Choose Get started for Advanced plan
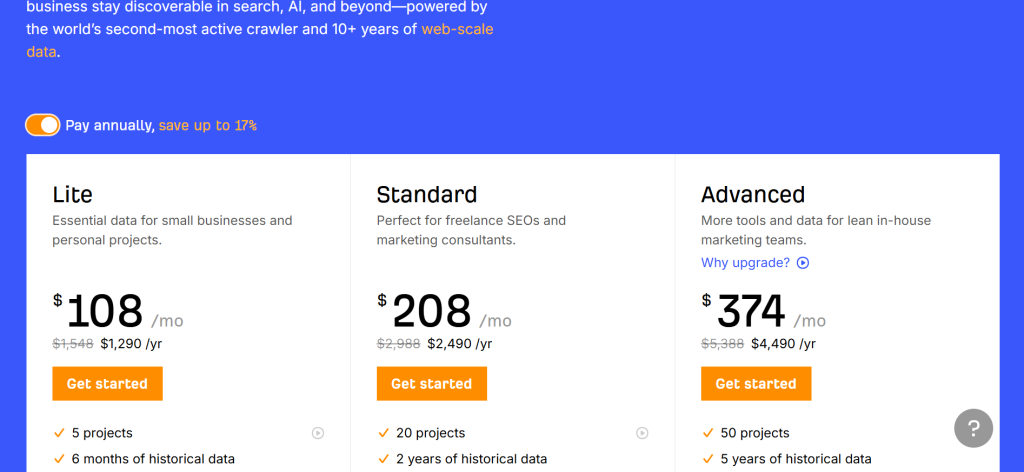 pos(755,384)
